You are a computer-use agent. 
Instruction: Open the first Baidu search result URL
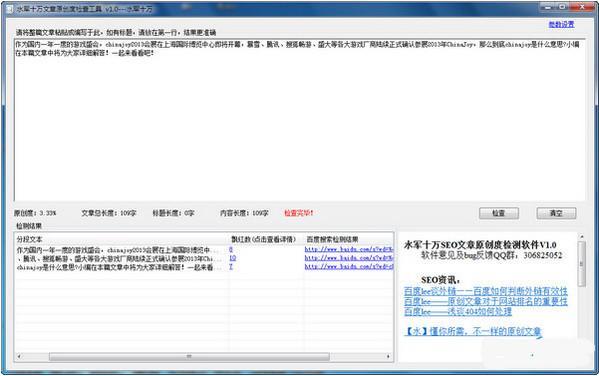[348, 250]
